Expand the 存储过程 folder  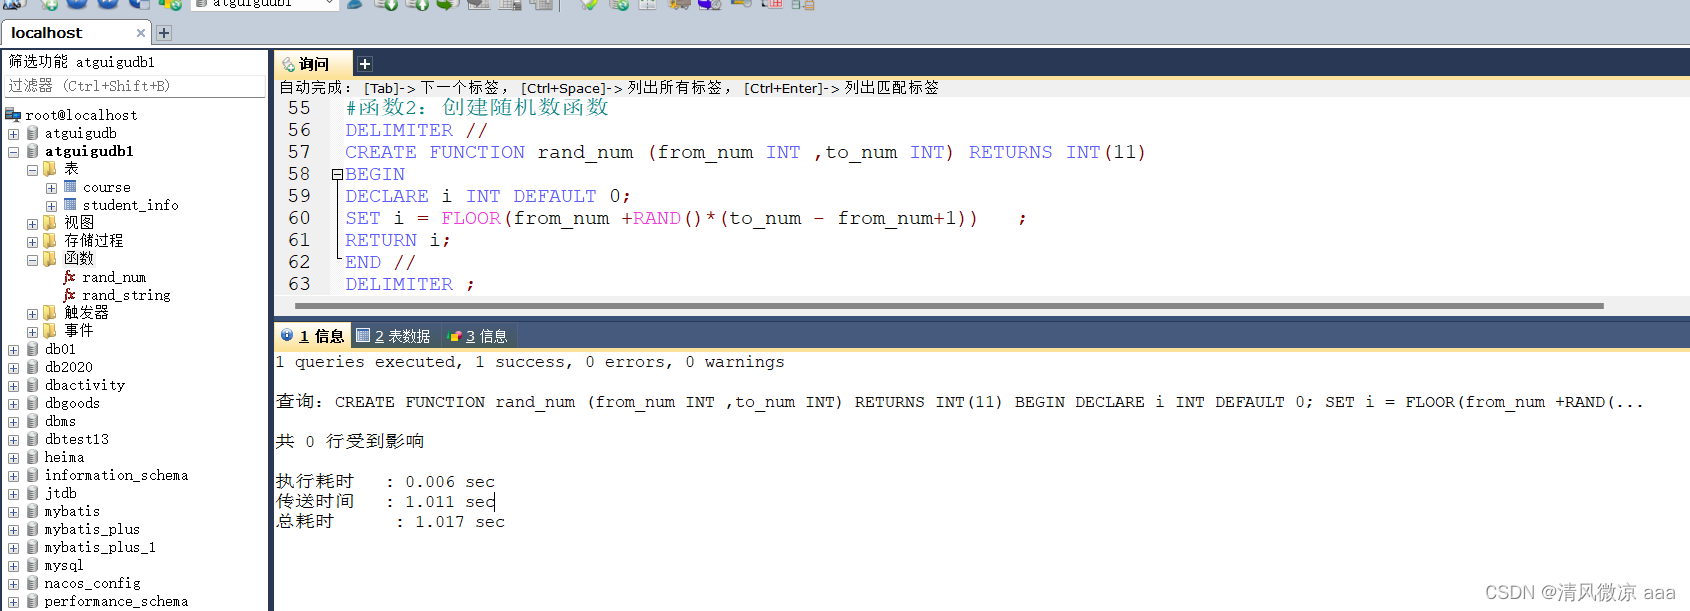(x=32, y=242)
